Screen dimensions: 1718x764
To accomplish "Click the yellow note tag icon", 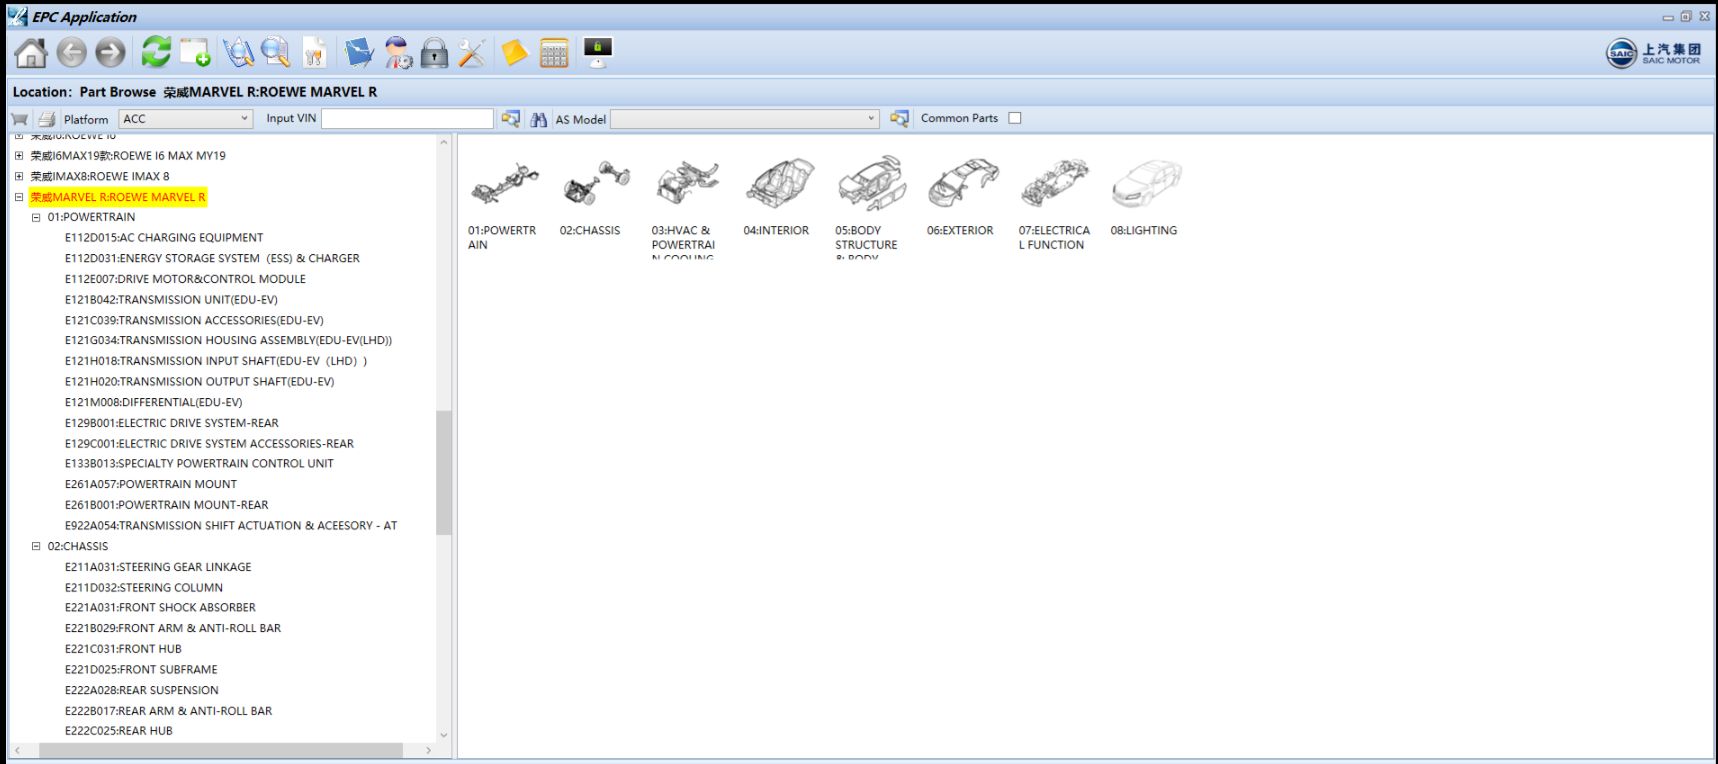I will click(x=514, y=52).
